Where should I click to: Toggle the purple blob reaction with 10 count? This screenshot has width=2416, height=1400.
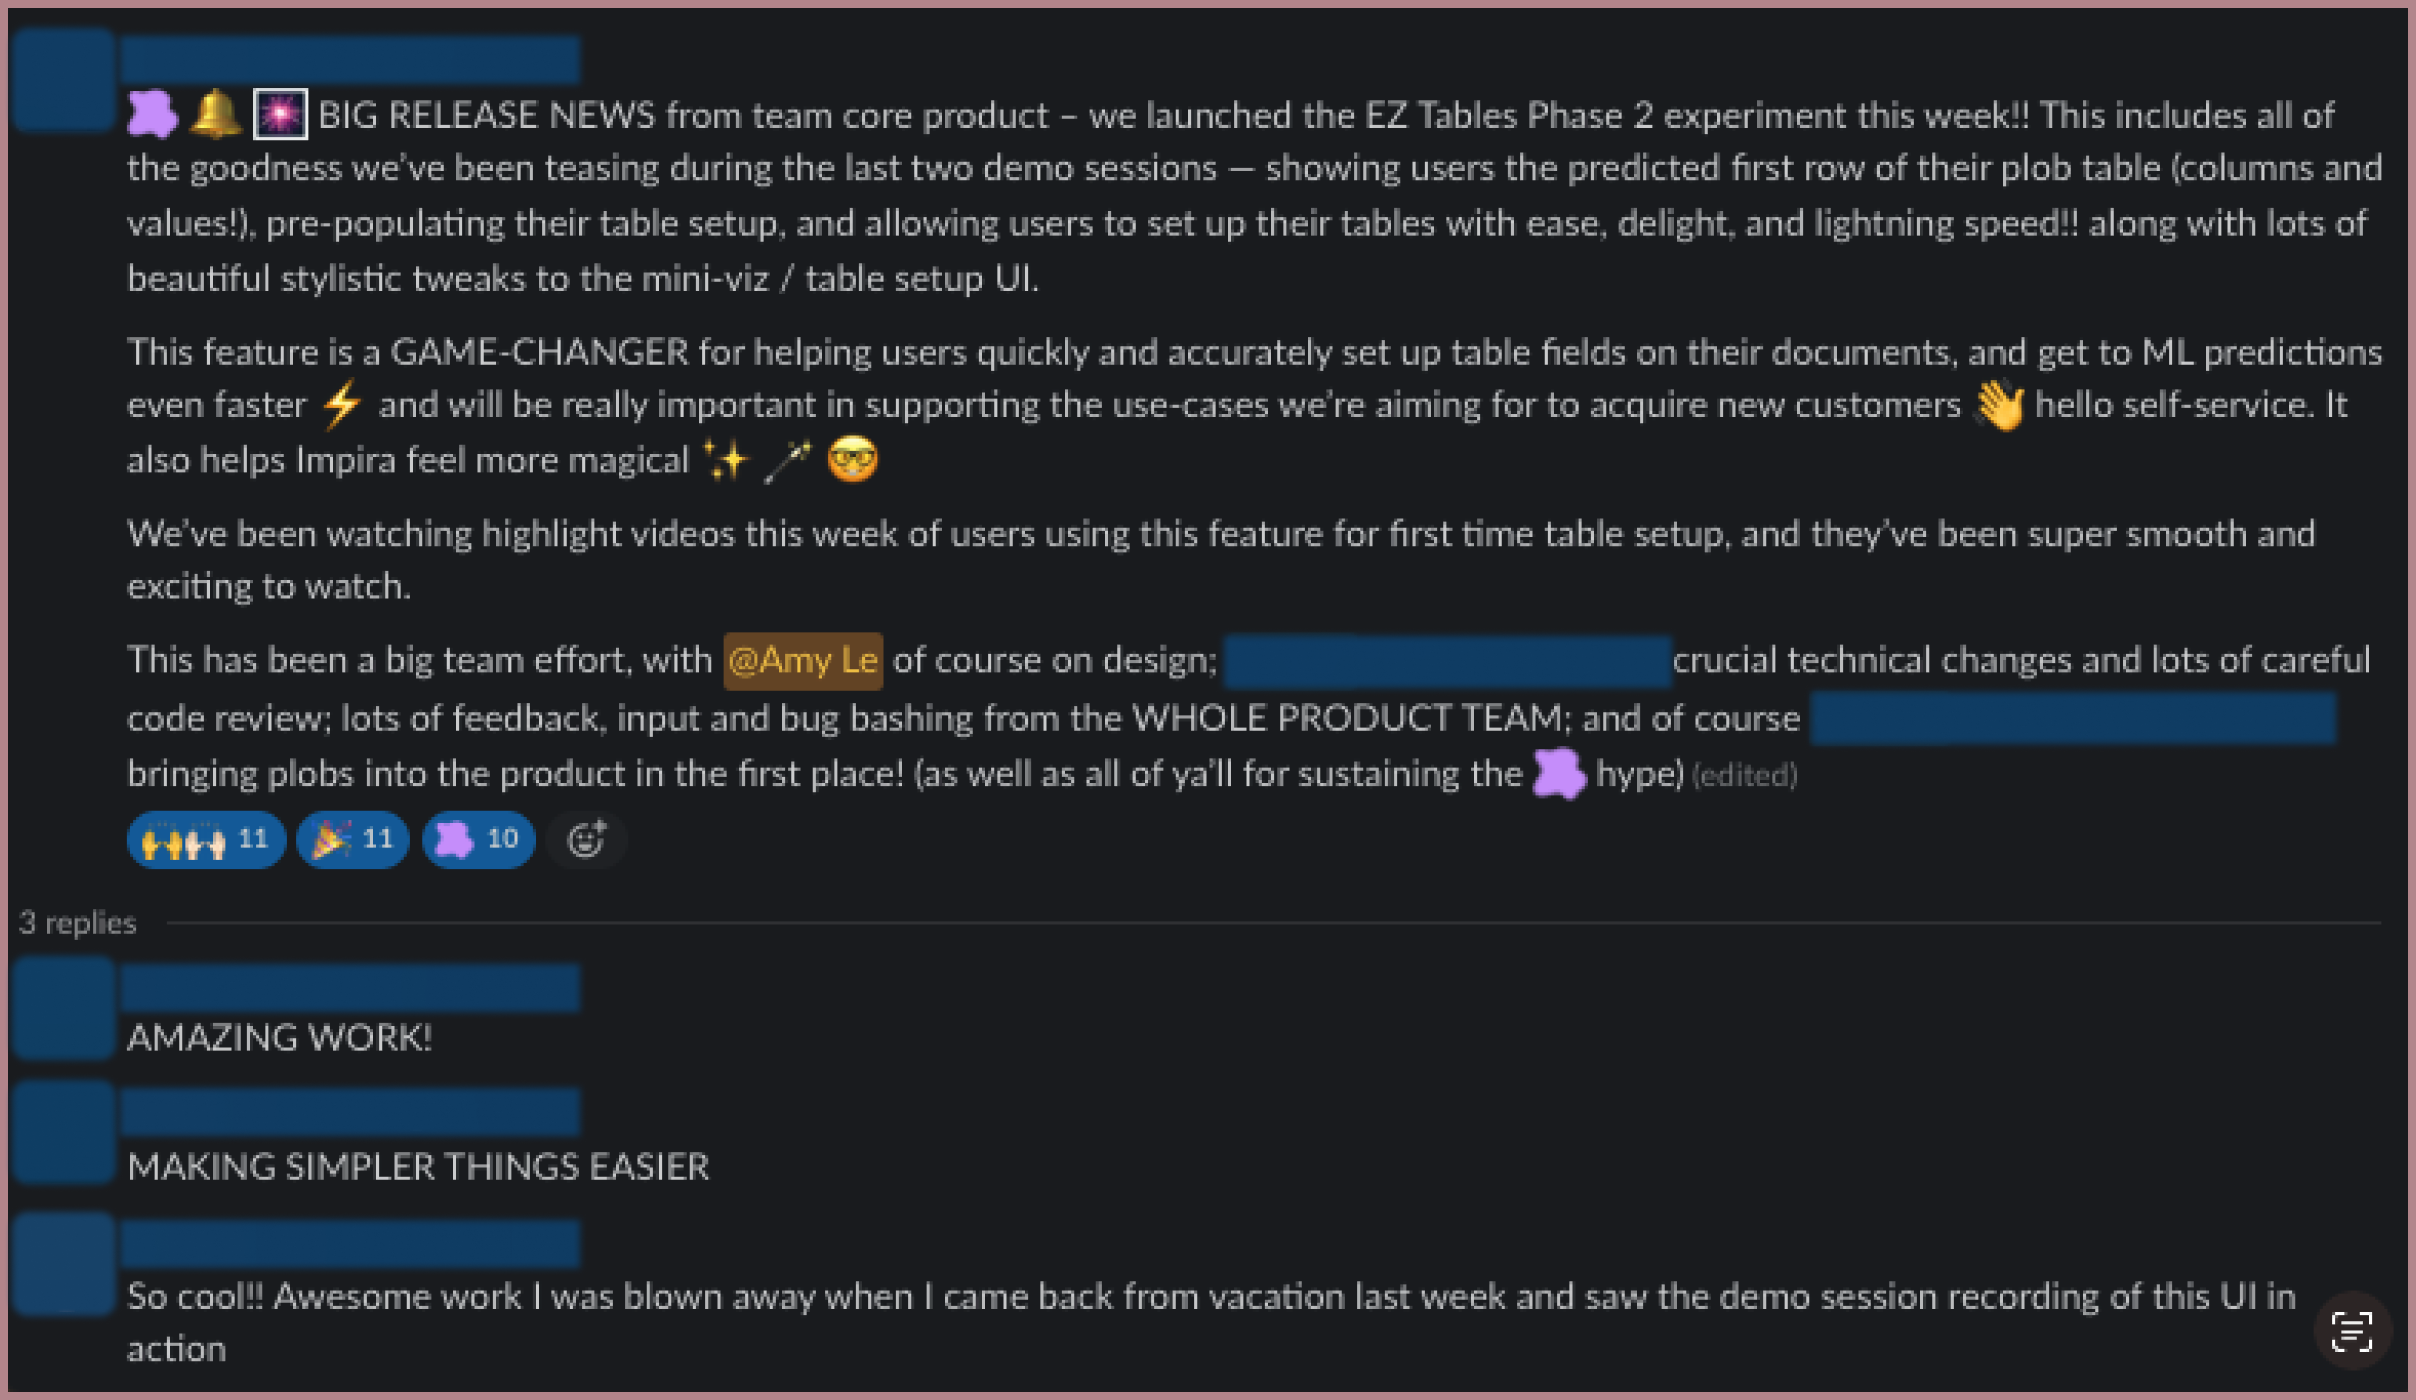pyautogui.click(x=477, y=840)
